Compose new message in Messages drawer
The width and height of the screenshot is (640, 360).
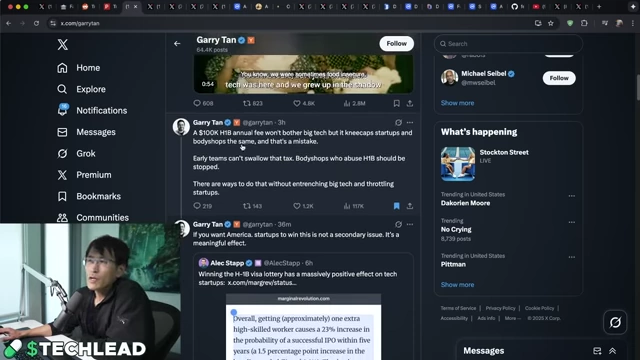597,351
